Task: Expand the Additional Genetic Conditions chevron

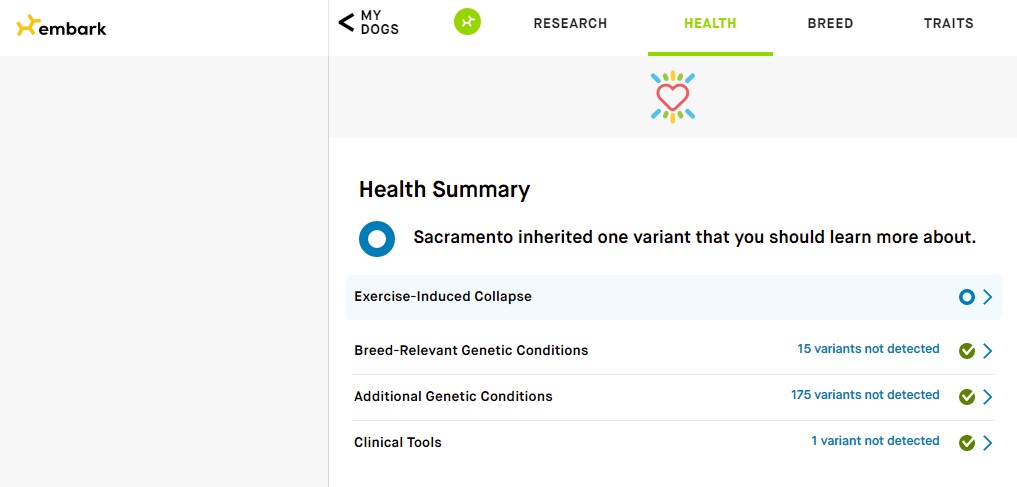Action: [987, 397]
